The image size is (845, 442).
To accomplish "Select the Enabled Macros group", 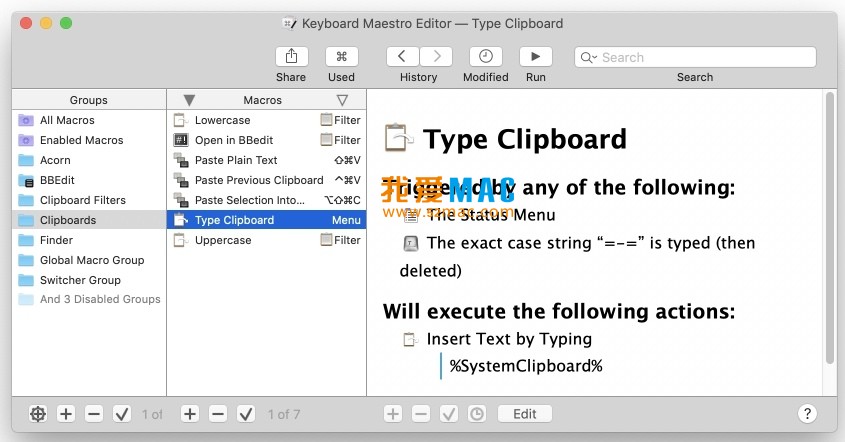I will coord(89,140).
